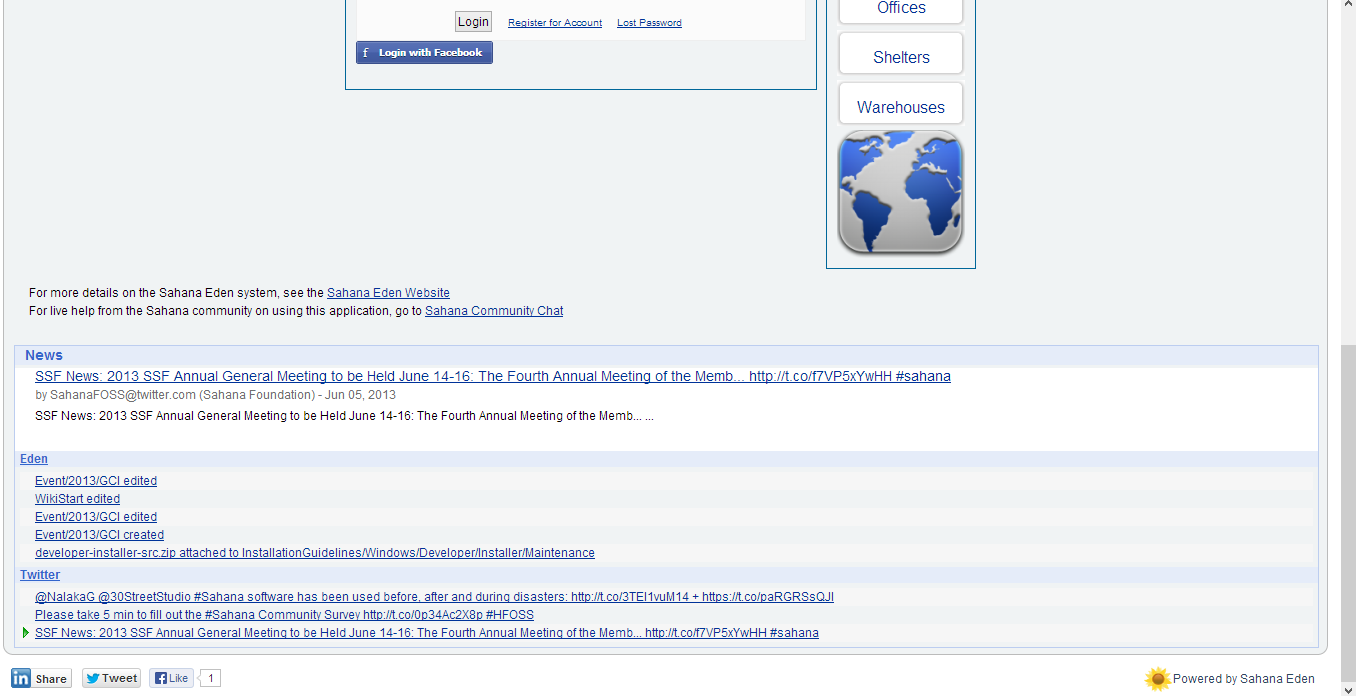Click the green arrow beside the SSF News tweet
1356x696 pixels.
(x=26, y=633)
